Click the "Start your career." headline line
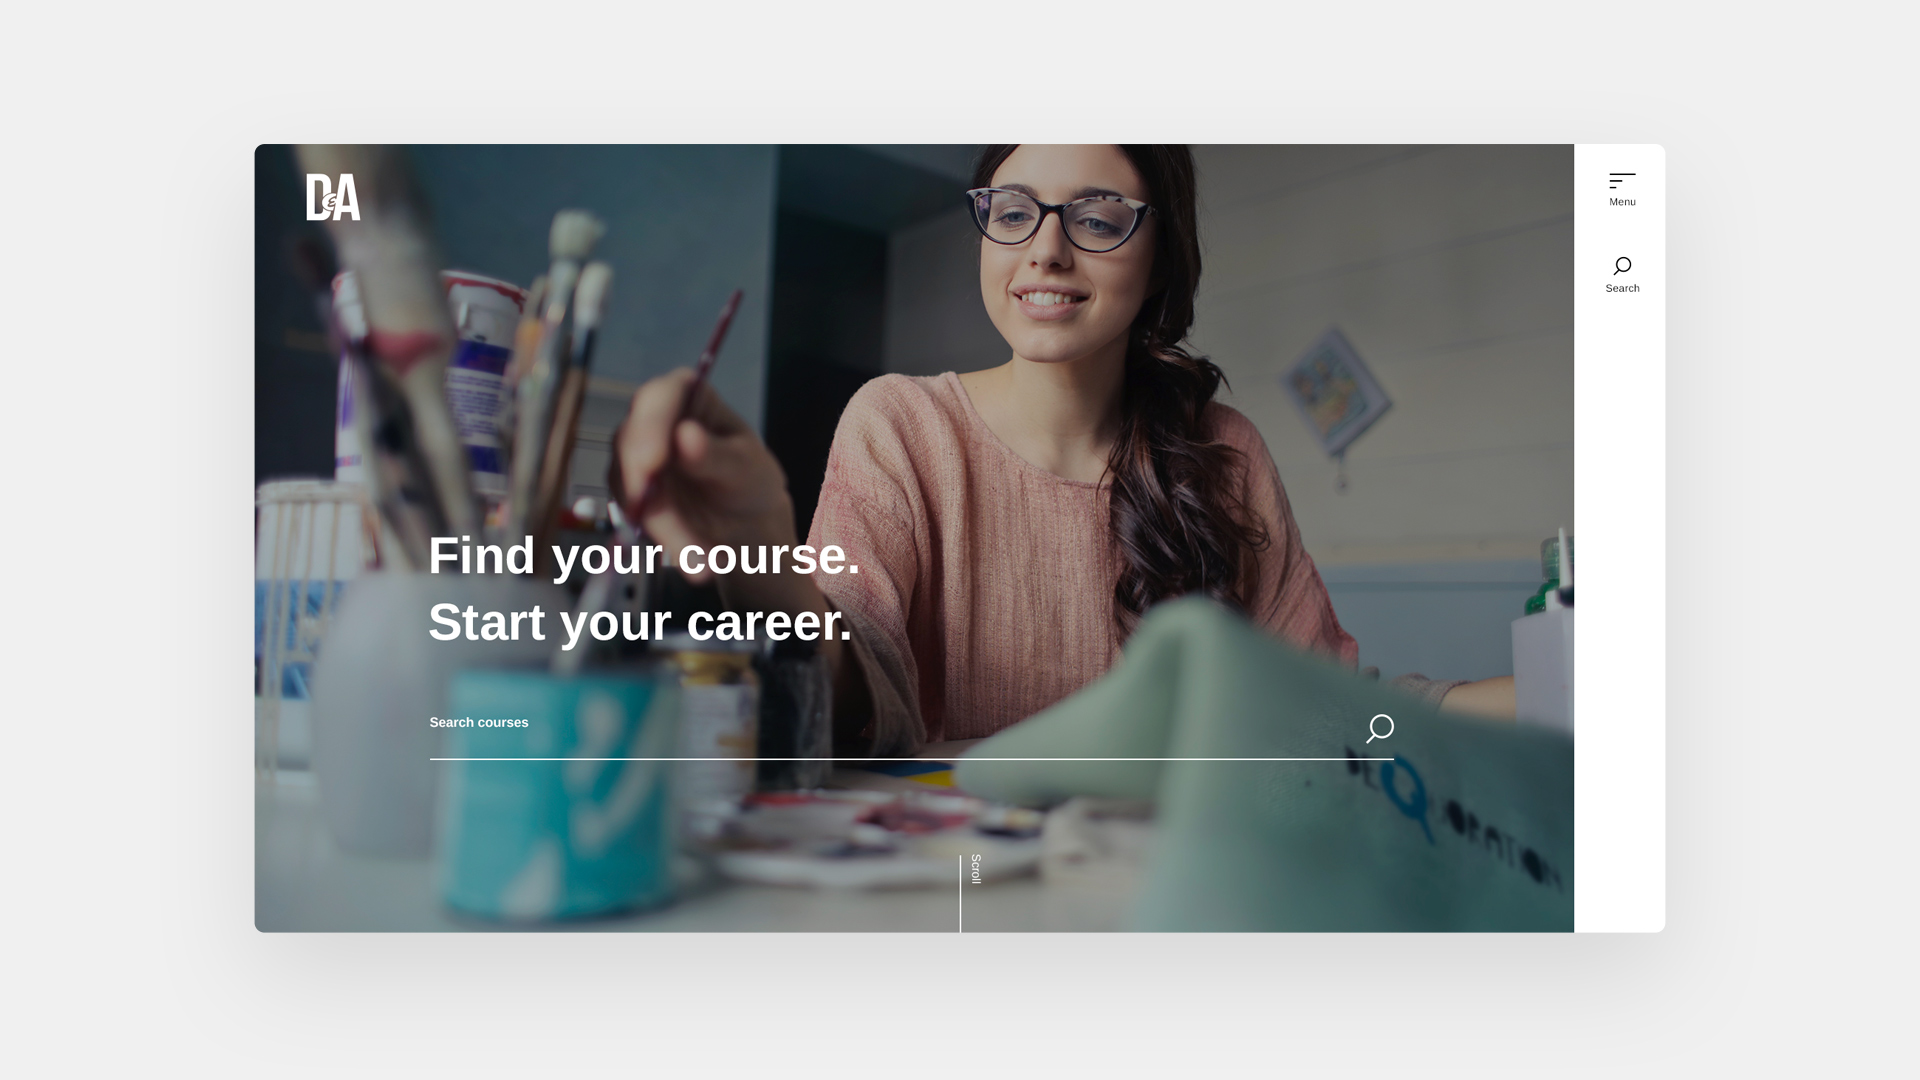 [x=640, y=622]
